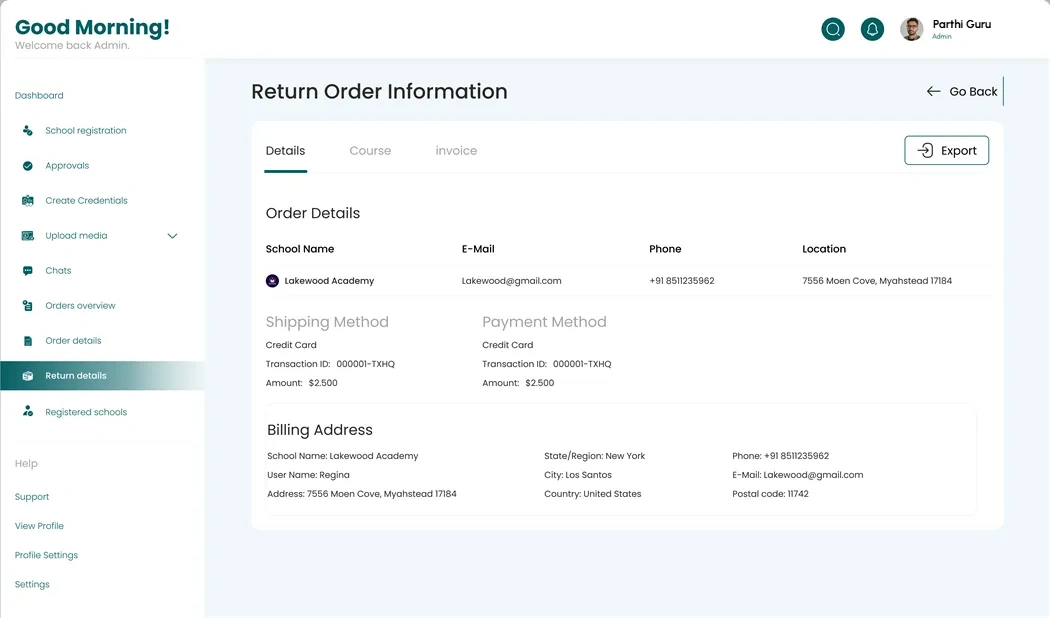The height and width of the screenshot is (618, 1050).
Task: Click Postal code: 11742 text
Action: [x=770, y=493]
